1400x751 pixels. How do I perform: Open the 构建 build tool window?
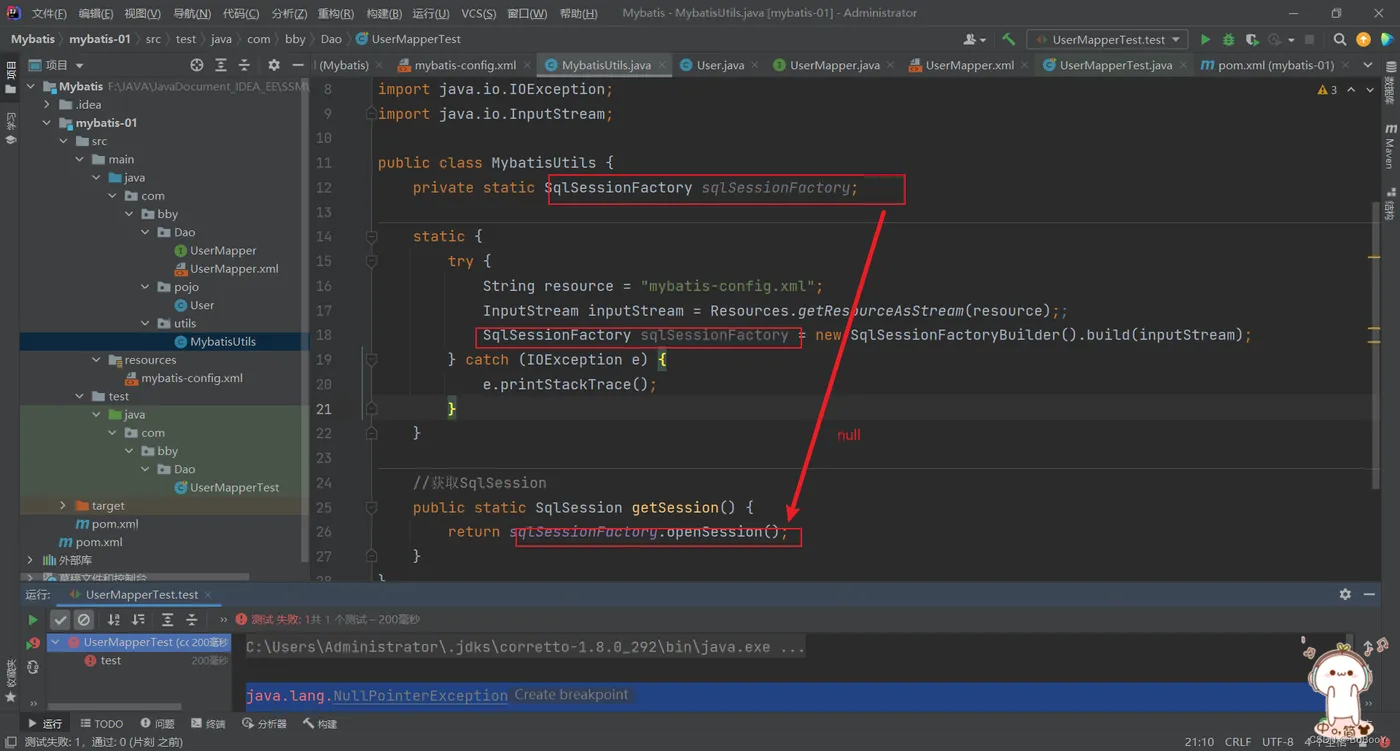[320, 724]
